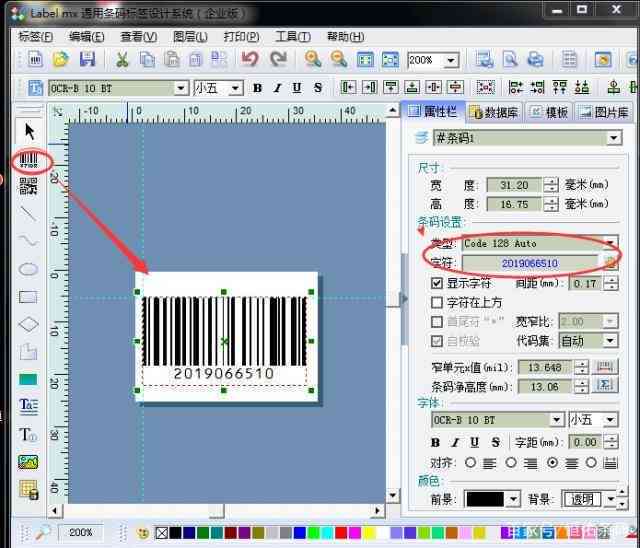640x548 pixels.
Task: Open the 小五 font size dropdown in the top toolbar
Action: [x=236, y=88]
